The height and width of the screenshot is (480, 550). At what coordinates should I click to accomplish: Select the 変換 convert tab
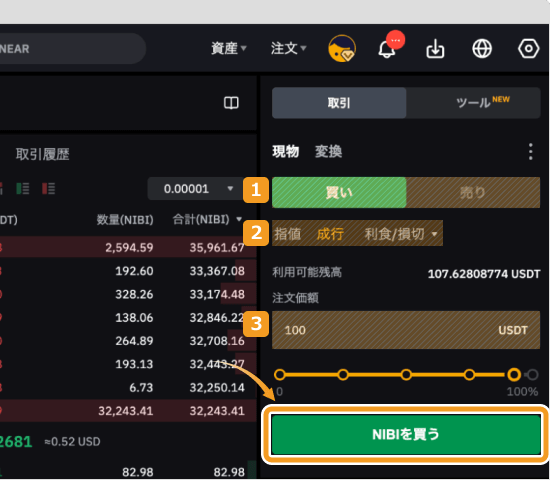[x=328, y=152]
